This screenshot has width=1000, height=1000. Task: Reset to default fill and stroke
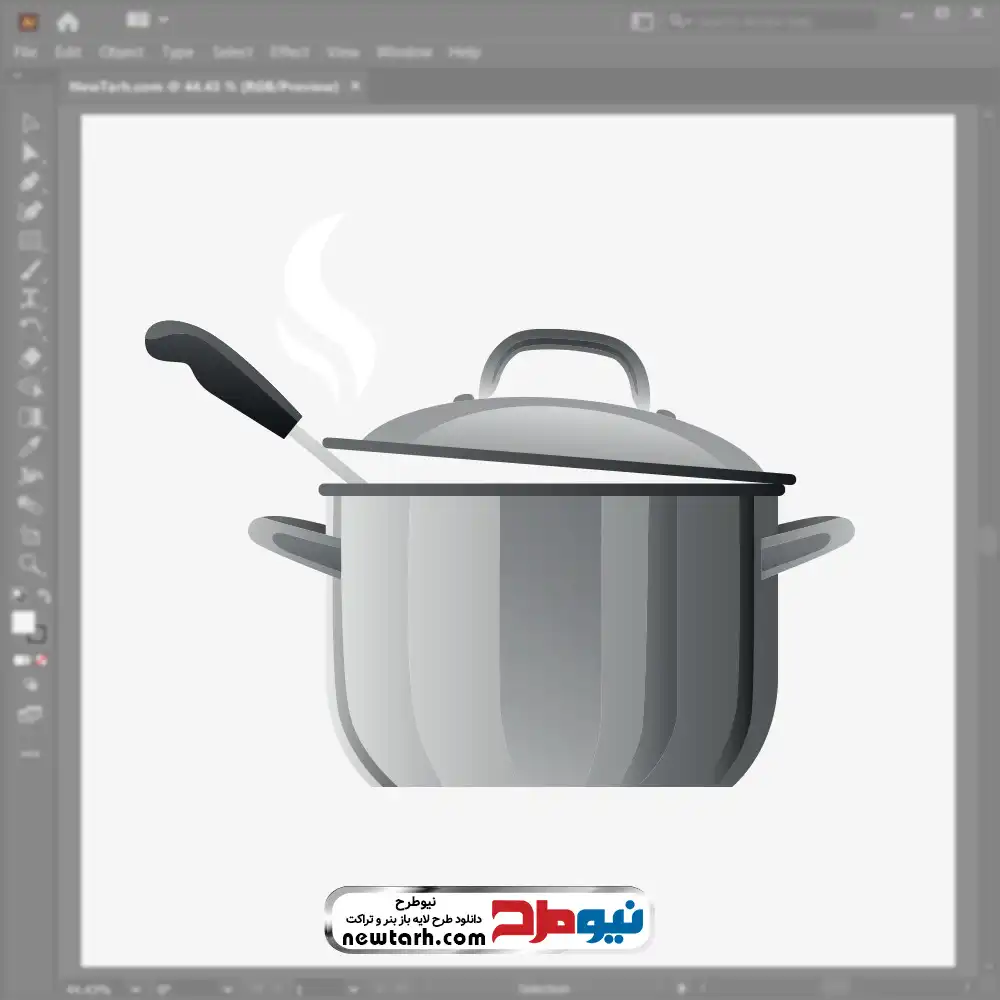pyautogui.click(x=17, y=596)
